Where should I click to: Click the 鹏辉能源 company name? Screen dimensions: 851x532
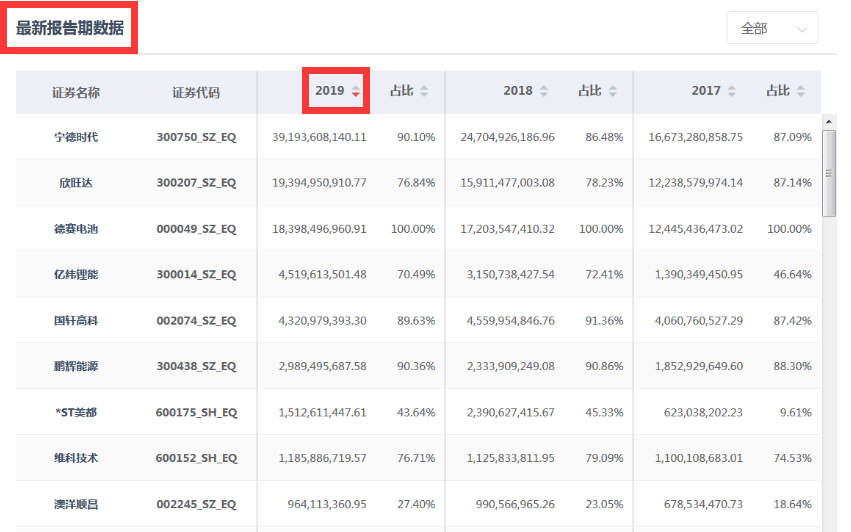(x=76, y=366)
